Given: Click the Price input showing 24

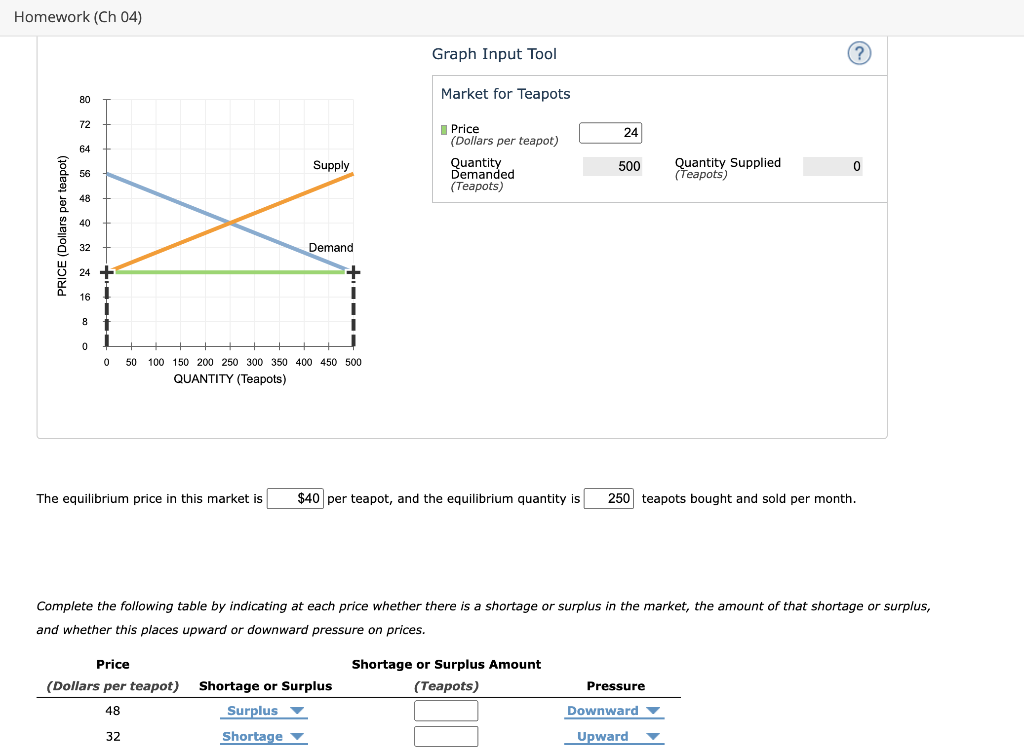Looking at the screenshot, I should coord(610,132).
